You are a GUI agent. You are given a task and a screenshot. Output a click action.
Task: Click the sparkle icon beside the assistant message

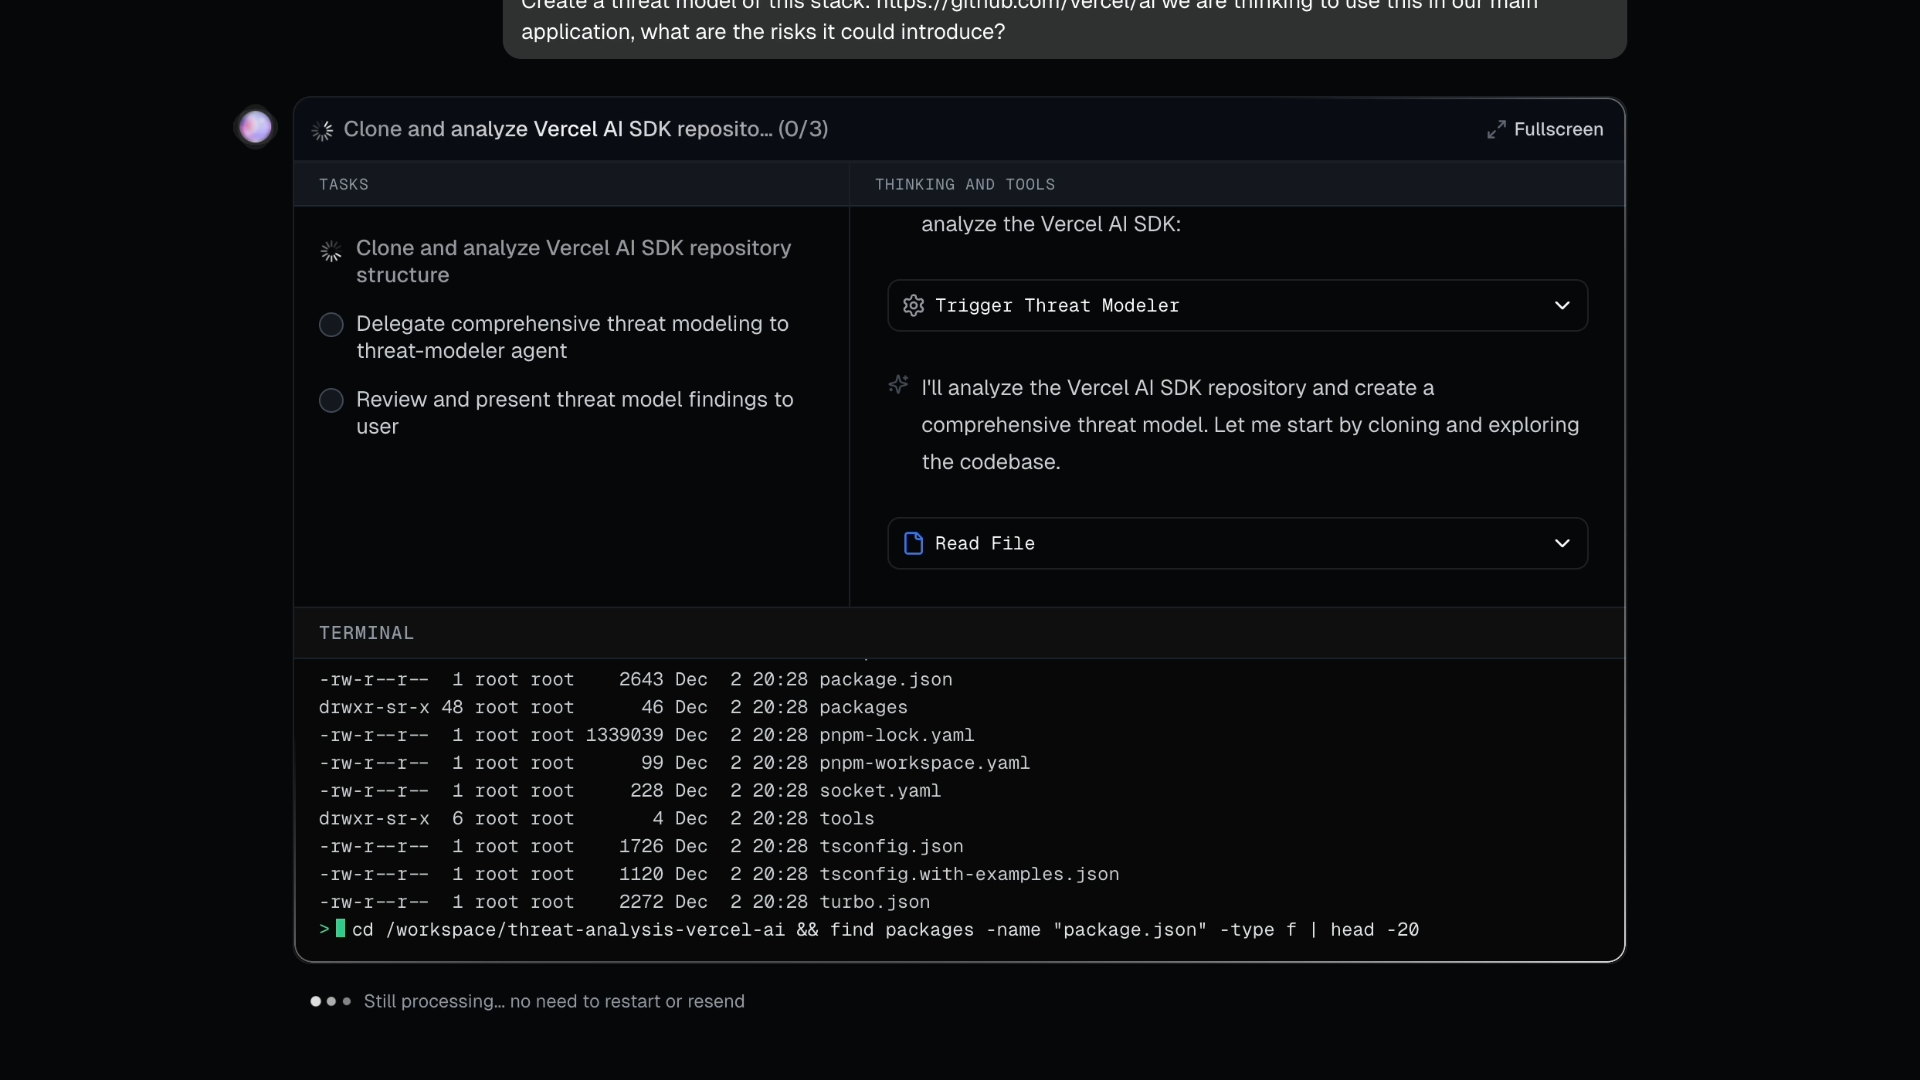[x=898, y=385]
